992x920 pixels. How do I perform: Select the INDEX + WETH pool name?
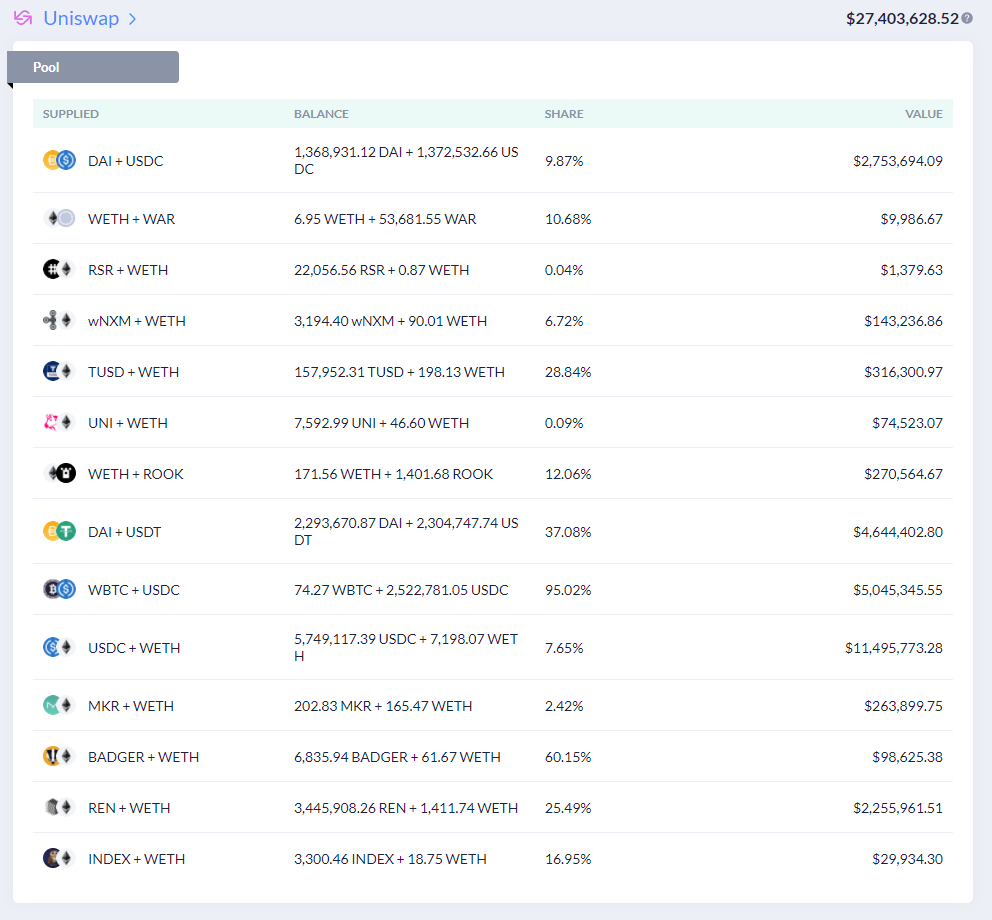point(137,859)
